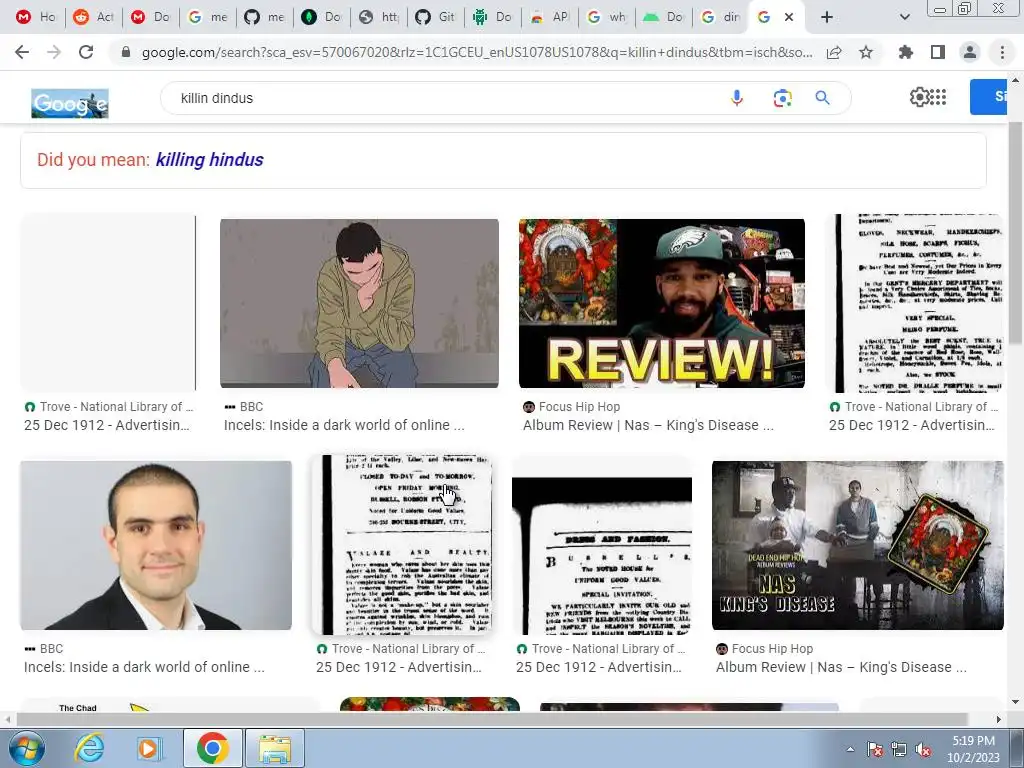Switch to the first 'Ho' tab
This screenshot has width=1024, height=768.
tap(36, 17)
